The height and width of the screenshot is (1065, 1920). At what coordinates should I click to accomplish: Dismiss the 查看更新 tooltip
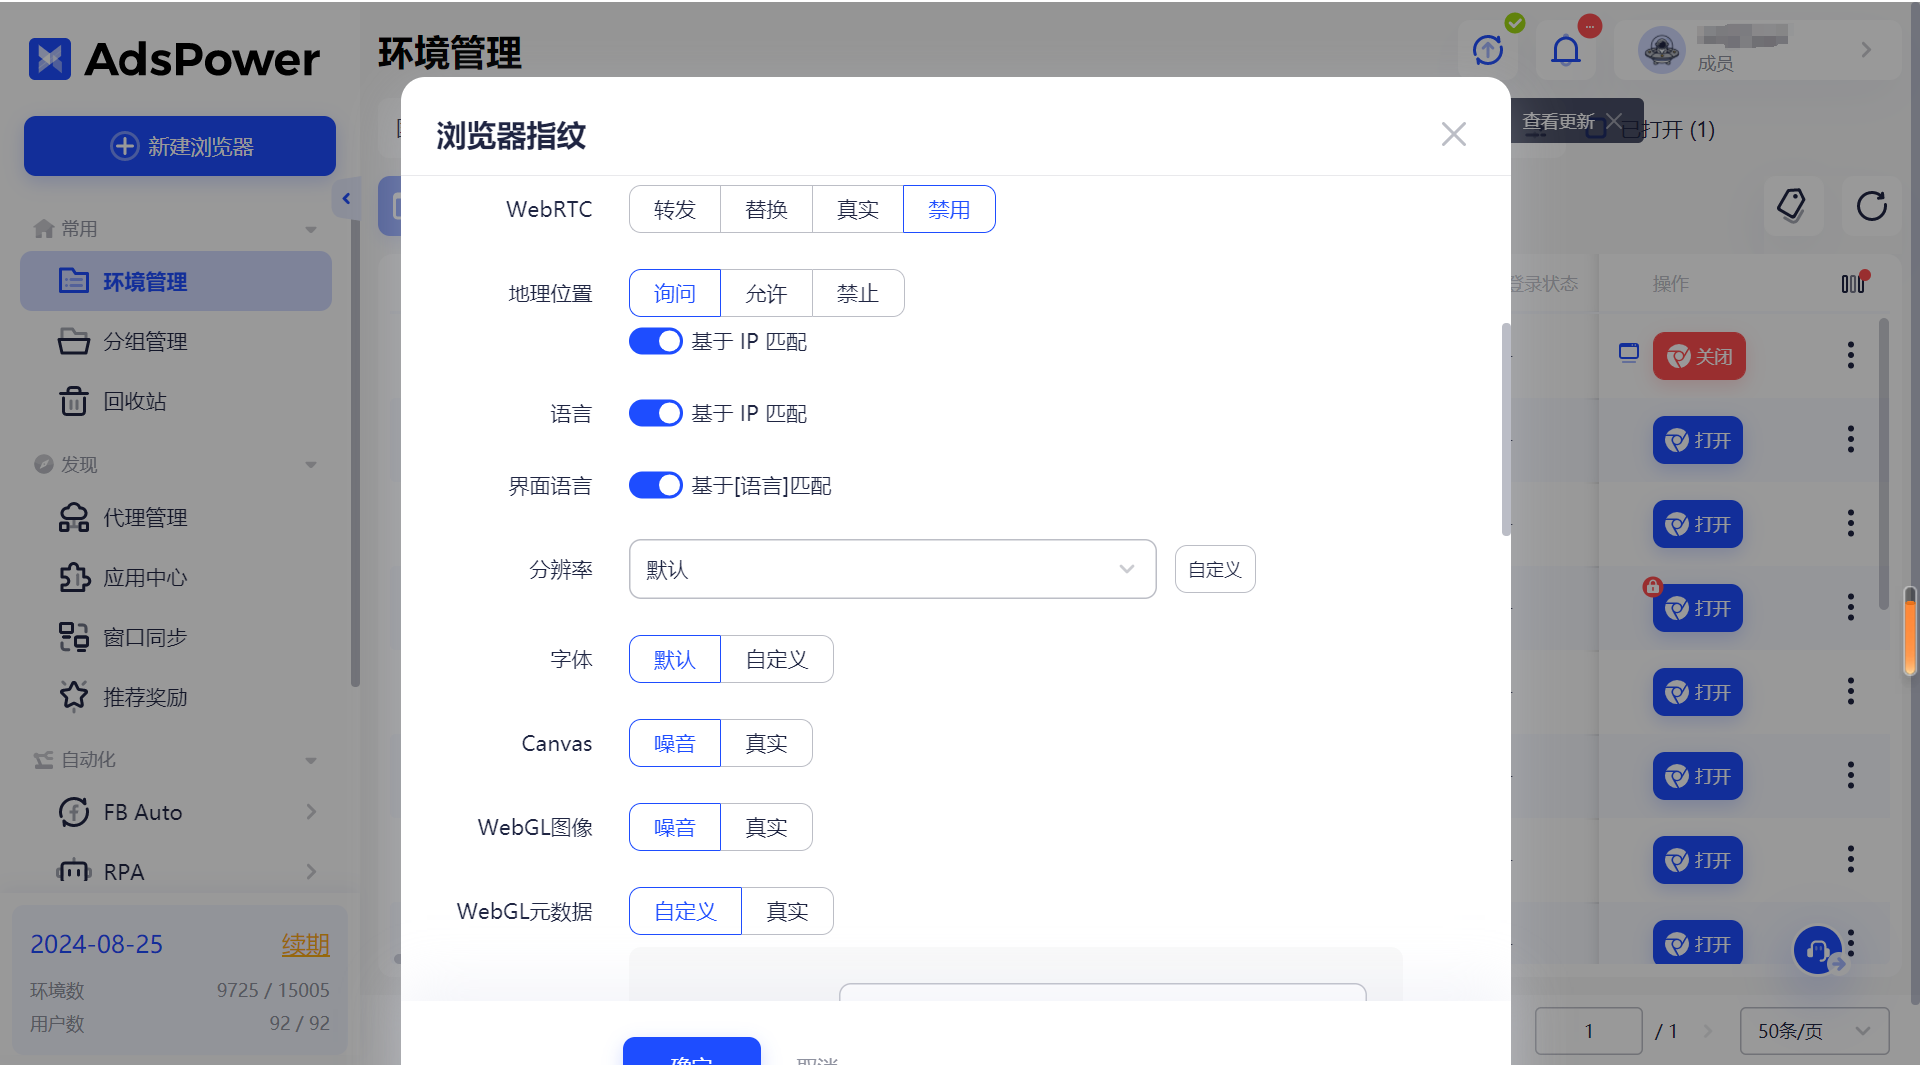pyautogui.click(x=1614, y=121)
